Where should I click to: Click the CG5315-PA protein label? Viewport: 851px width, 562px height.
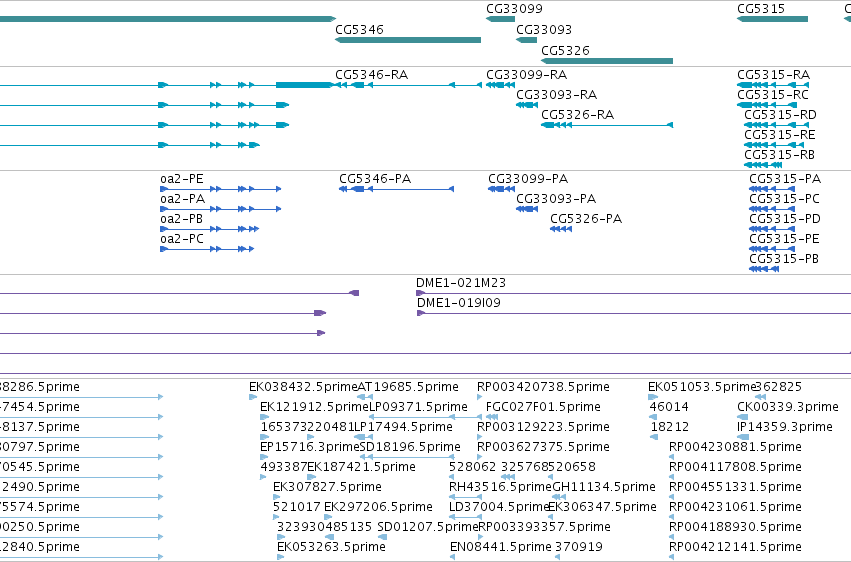click(x=785, y=179)
